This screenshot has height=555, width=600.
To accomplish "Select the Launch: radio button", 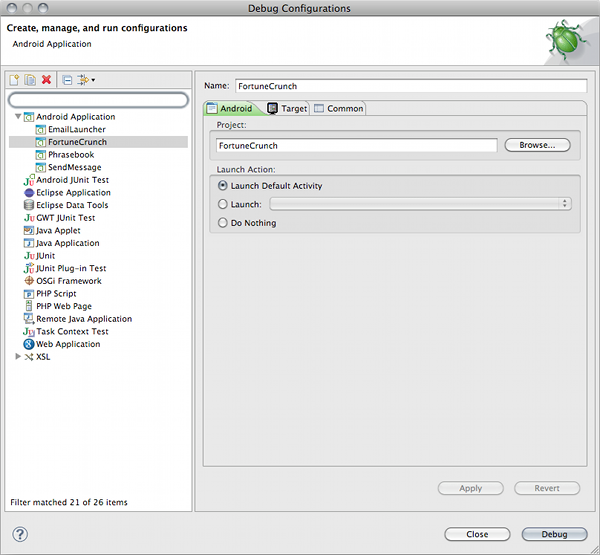I will (x=222, y=204).
